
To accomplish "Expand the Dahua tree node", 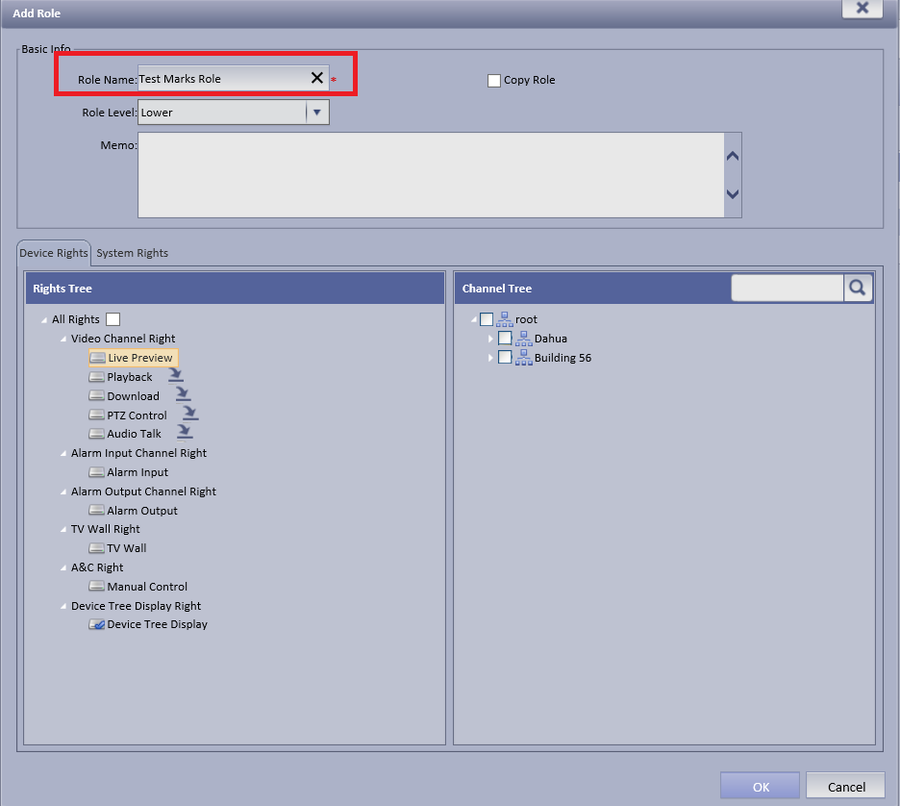I will pos(490,339).
